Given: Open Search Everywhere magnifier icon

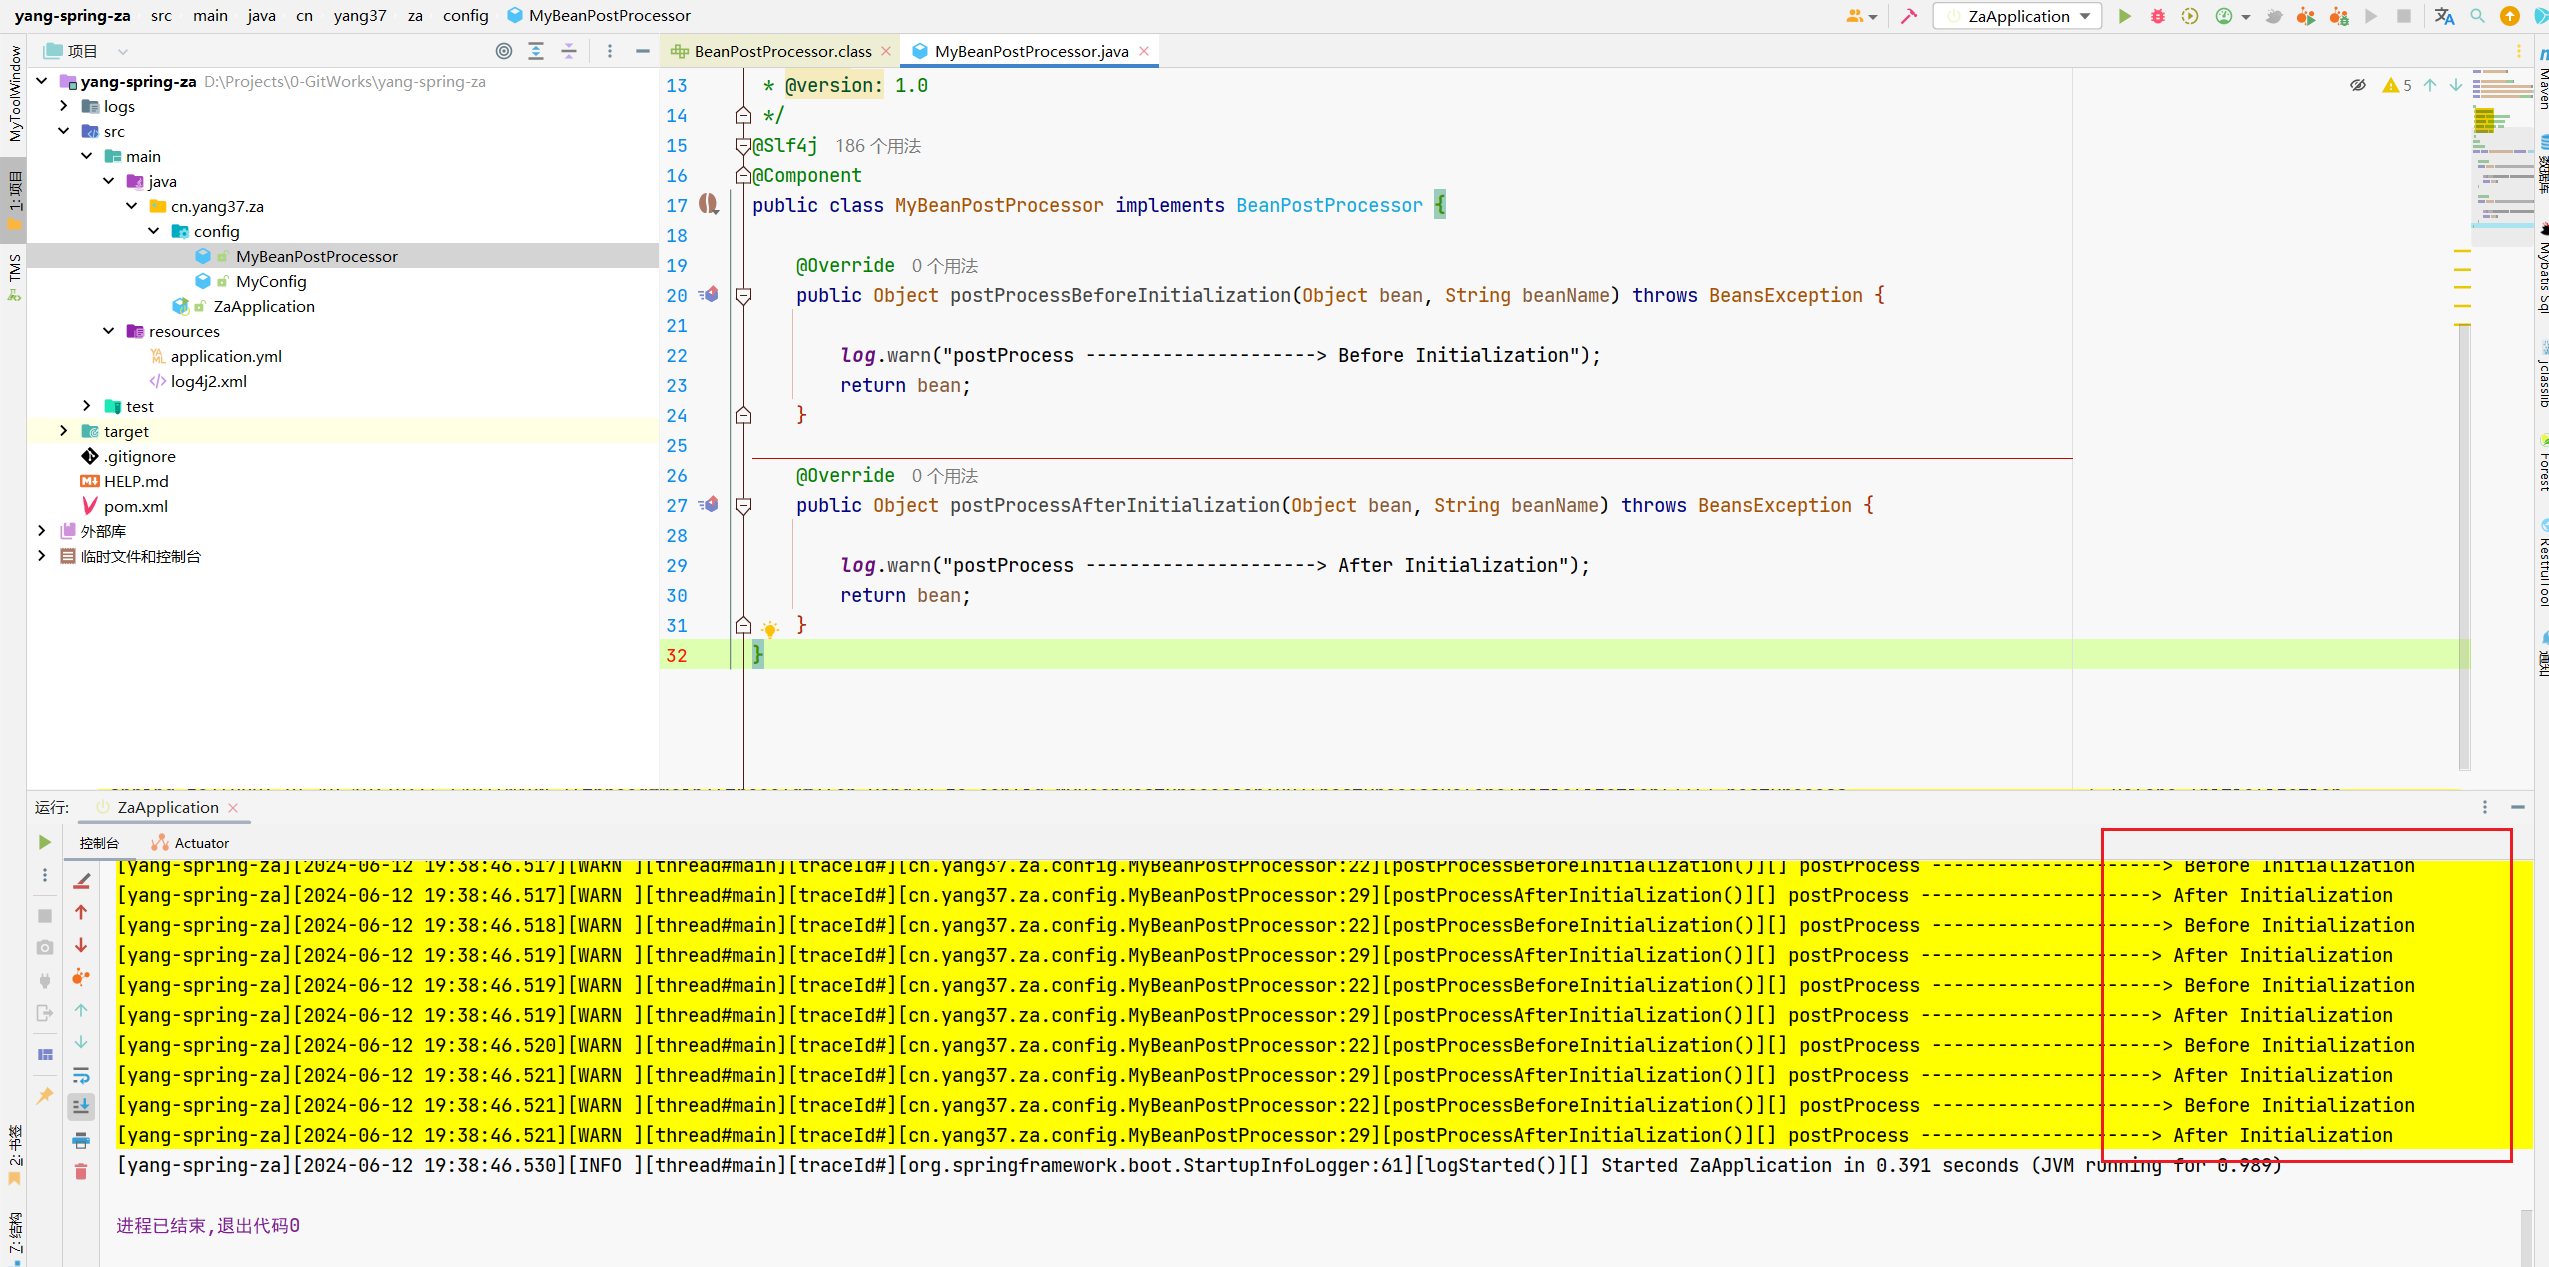Looking at the screenshot, I should (x=2477, y=16).
